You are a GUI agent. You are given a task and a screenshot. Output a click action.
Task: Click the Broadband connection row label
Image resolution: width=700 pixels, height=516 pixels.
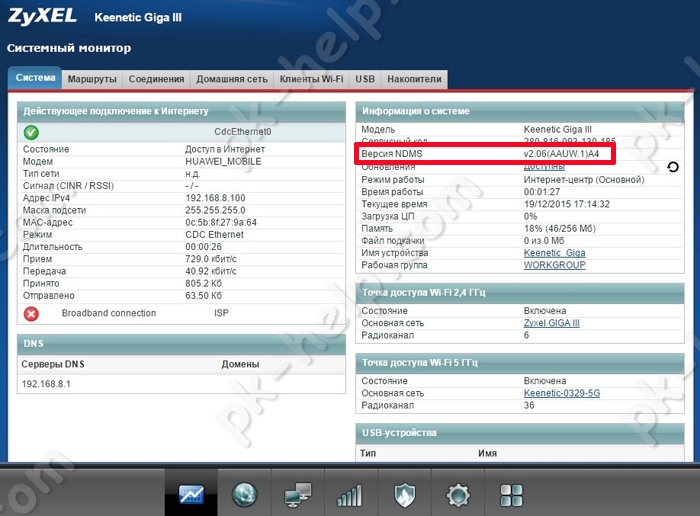coord(109,313)
